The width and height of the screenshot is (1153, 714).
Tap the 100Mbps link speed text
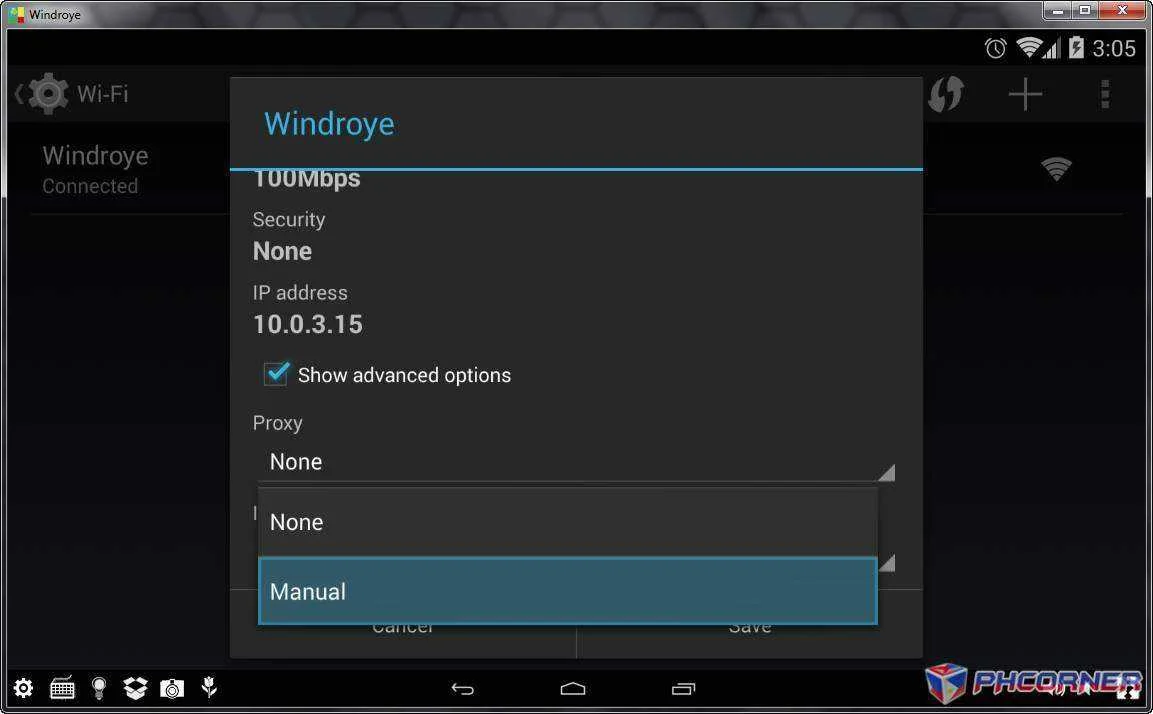pos(307,181)
